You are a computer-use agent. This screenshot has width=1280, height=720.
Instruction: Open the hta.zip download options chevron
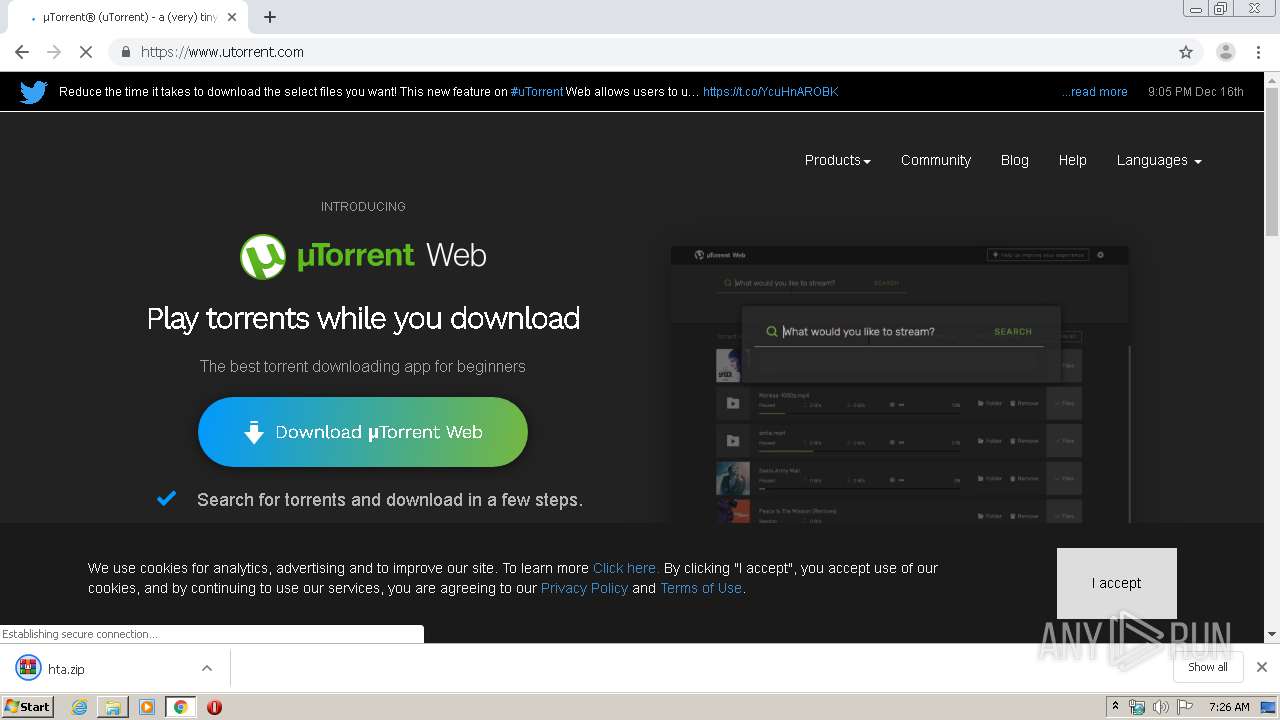(207, 668)
